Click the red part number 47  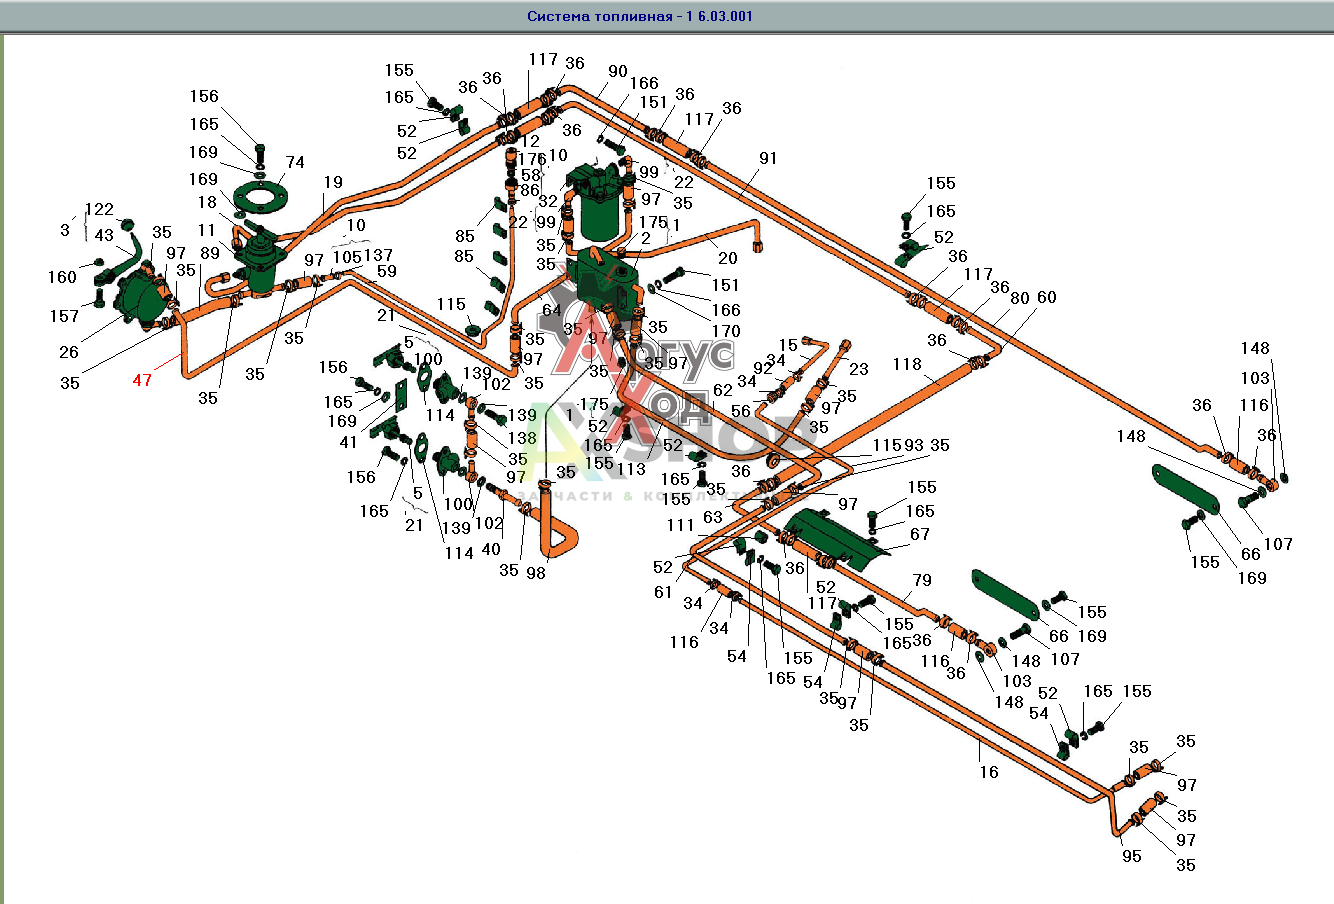click(x=142, y=380)
